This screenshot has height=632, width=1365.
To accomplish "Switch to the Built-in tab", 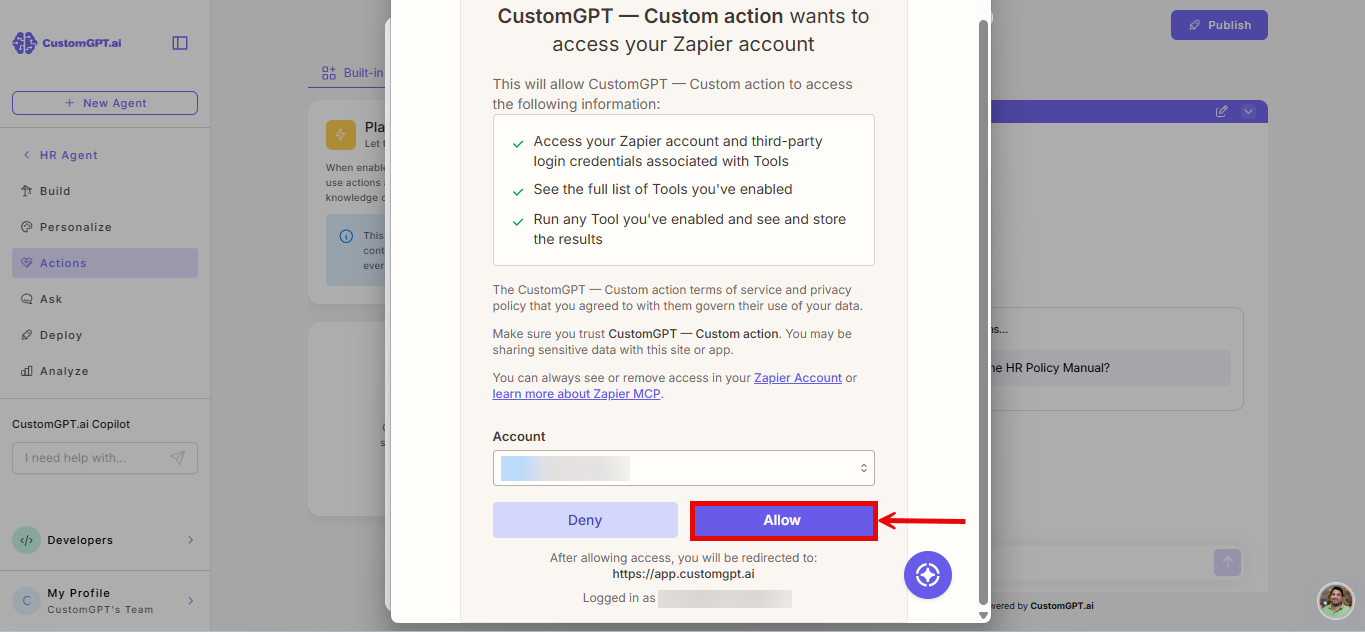I will [x=350, y=73].
